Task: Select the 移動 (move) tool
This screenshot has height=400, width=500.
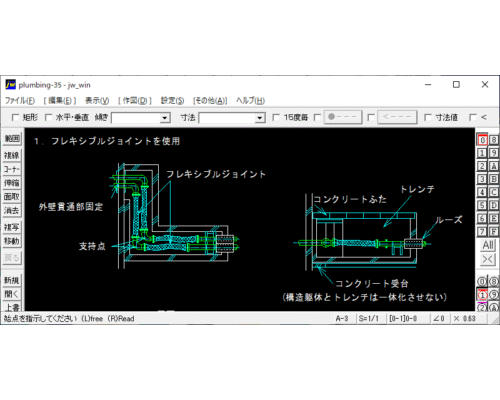Action: [x=12, y=241]
